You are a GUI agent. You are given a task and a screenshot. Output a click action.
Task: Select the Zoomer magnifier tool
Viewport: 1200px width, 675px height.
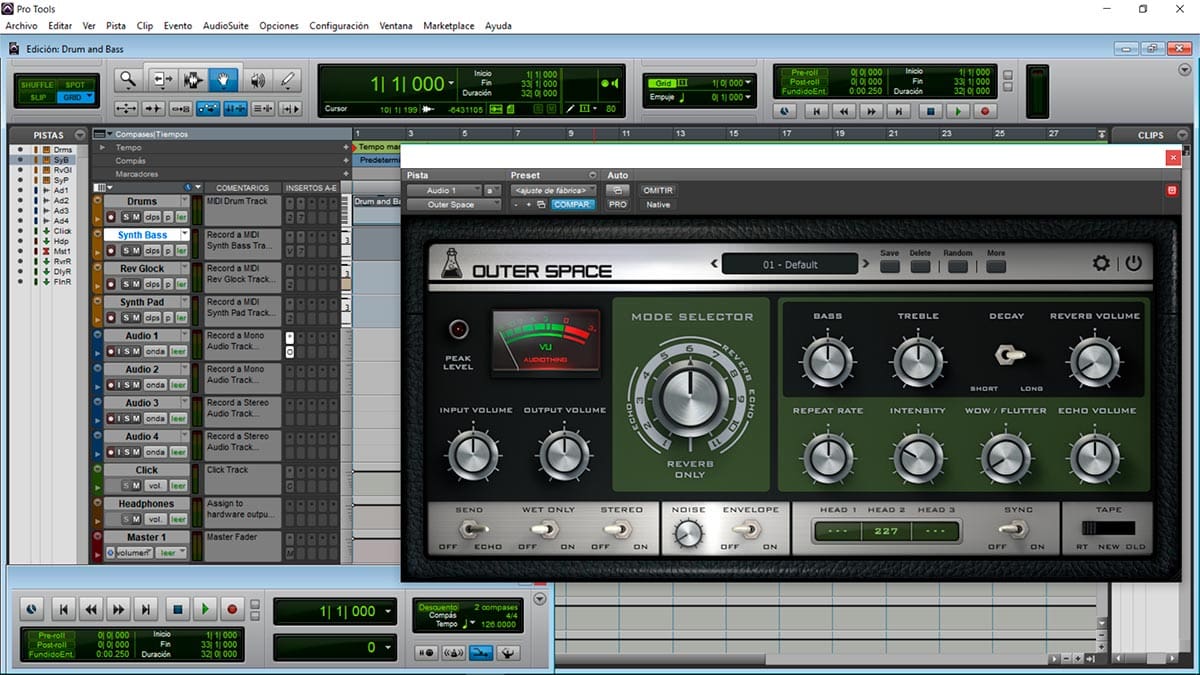(x=128, y=80)
